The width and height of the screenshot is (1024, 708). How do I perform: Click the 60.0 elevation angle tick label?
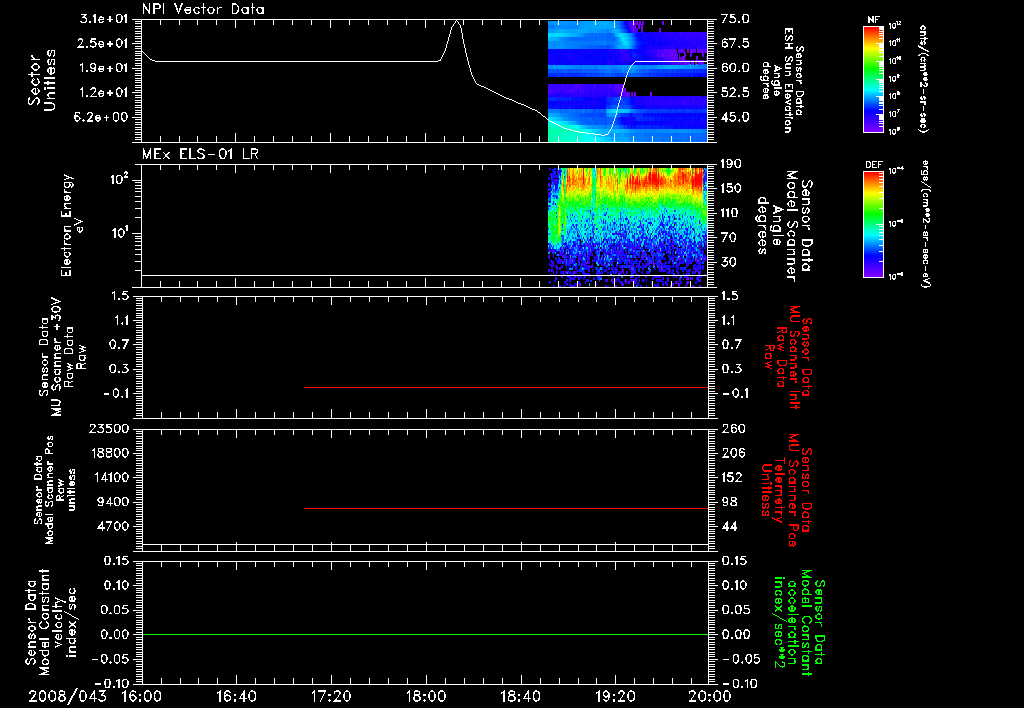click(x=735, y=68)
